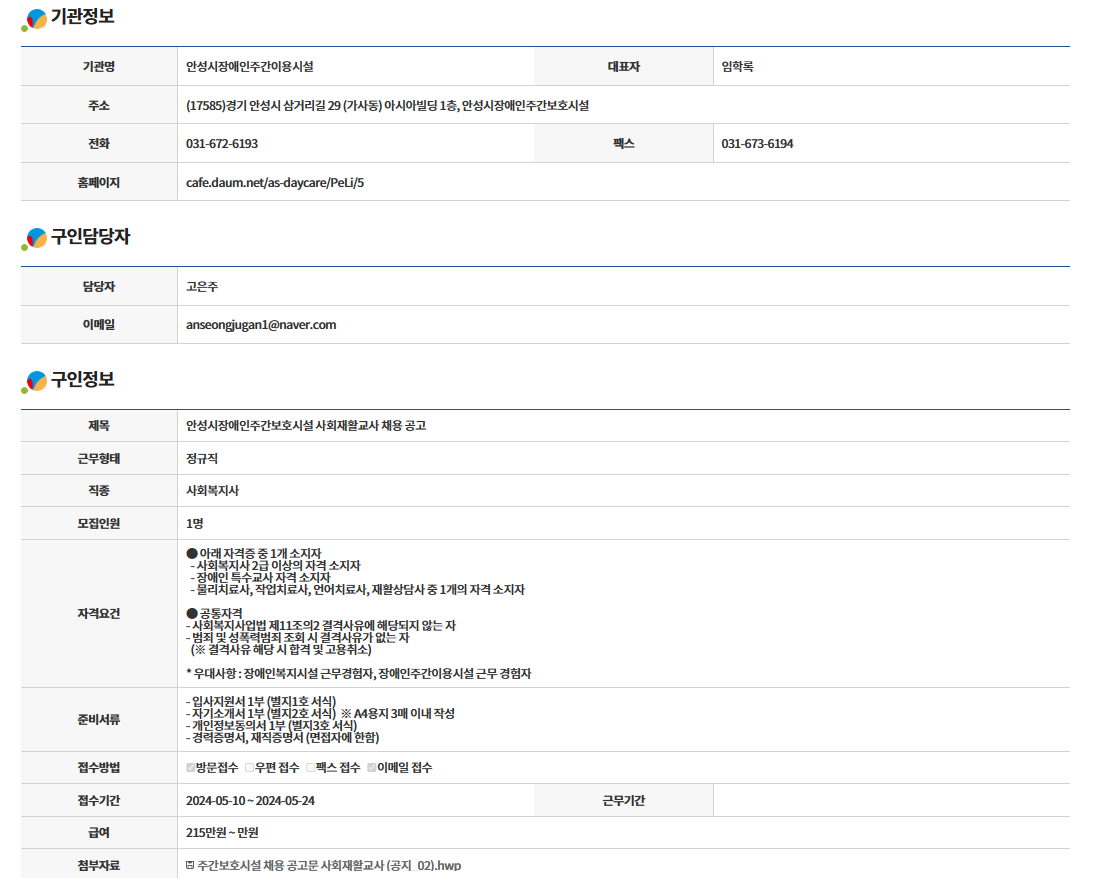Click the 주소 label cell
Screen dimensions: 1112x878
tap(99, 105)
